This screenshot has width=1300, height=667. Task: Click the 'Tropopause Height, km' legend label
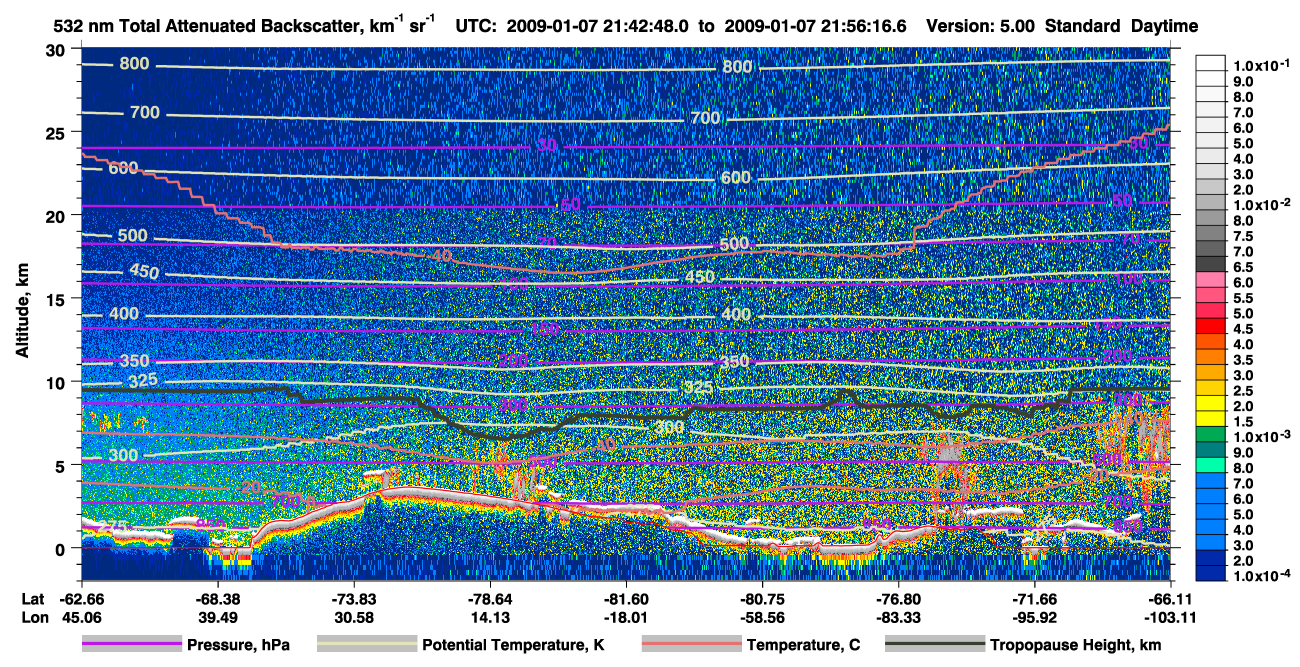coord(1076,645)
